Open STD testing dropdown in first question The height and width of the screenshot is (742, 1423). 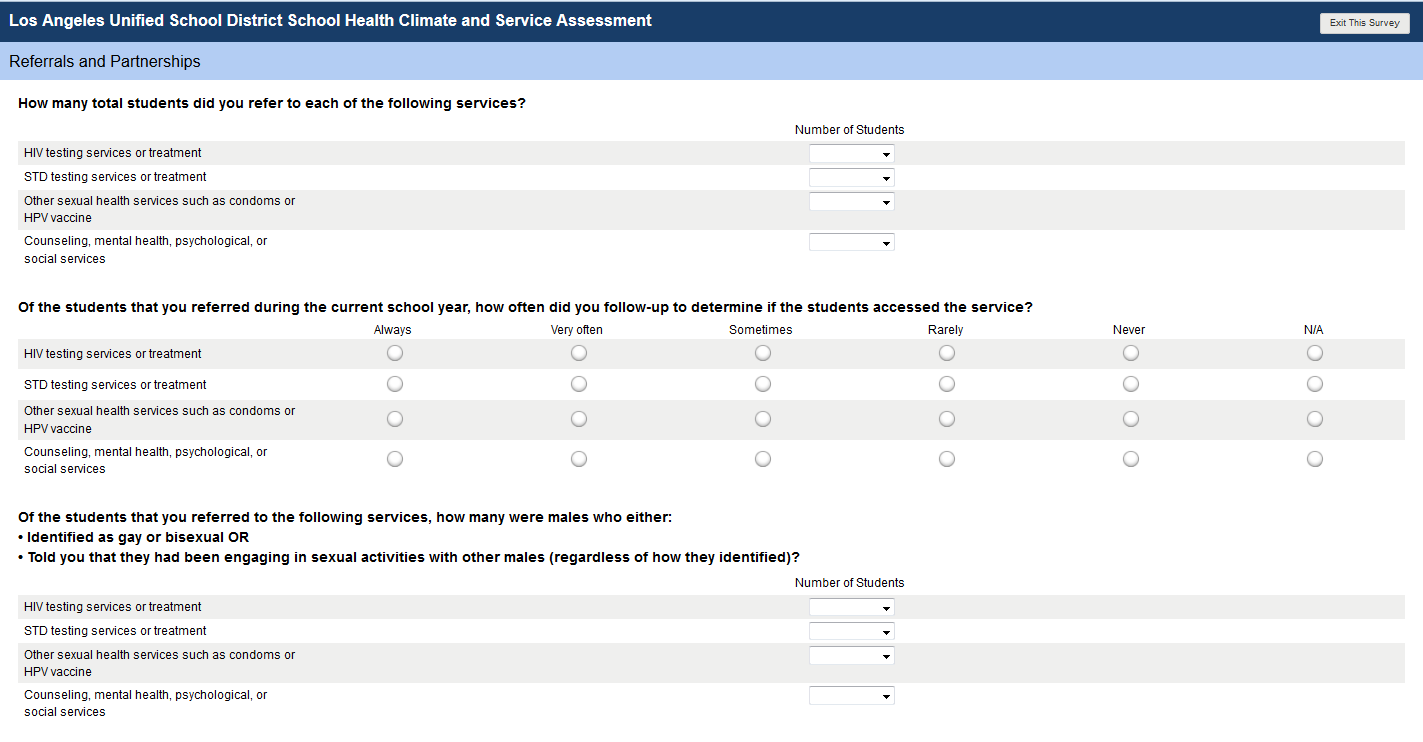coord(851,178)
